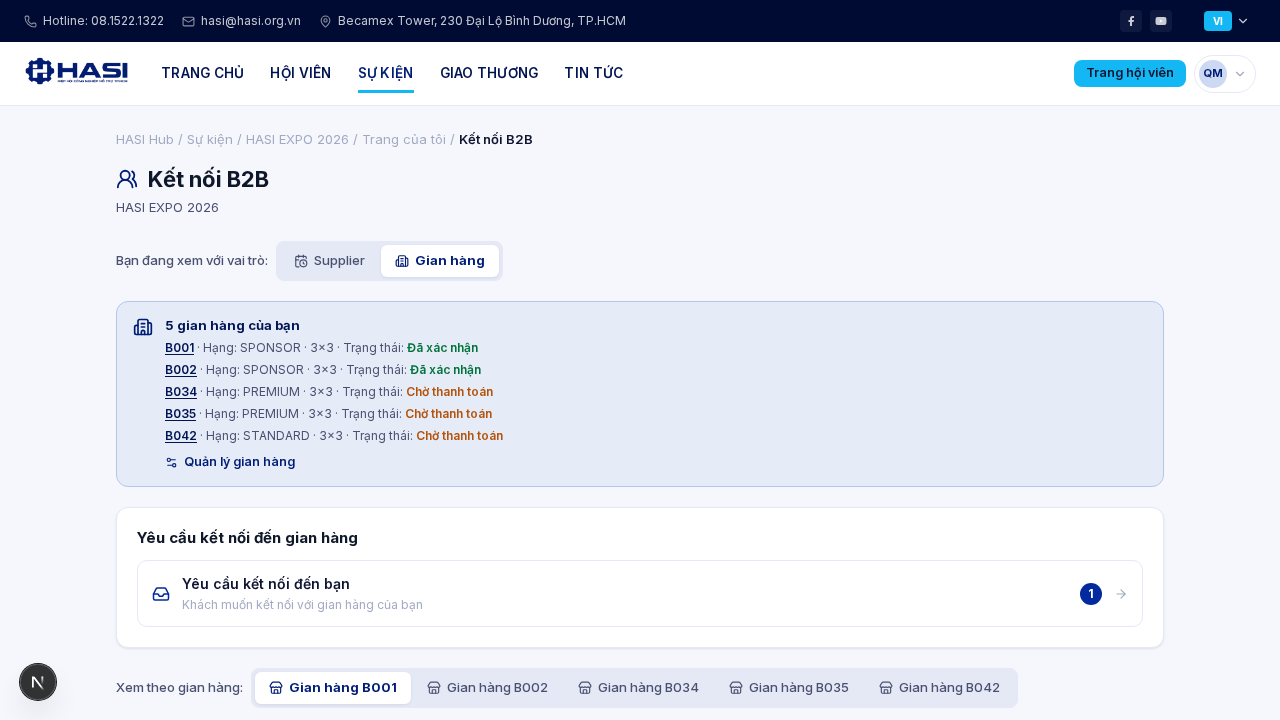Open the Trang của tôi breadcrumb

404,139
